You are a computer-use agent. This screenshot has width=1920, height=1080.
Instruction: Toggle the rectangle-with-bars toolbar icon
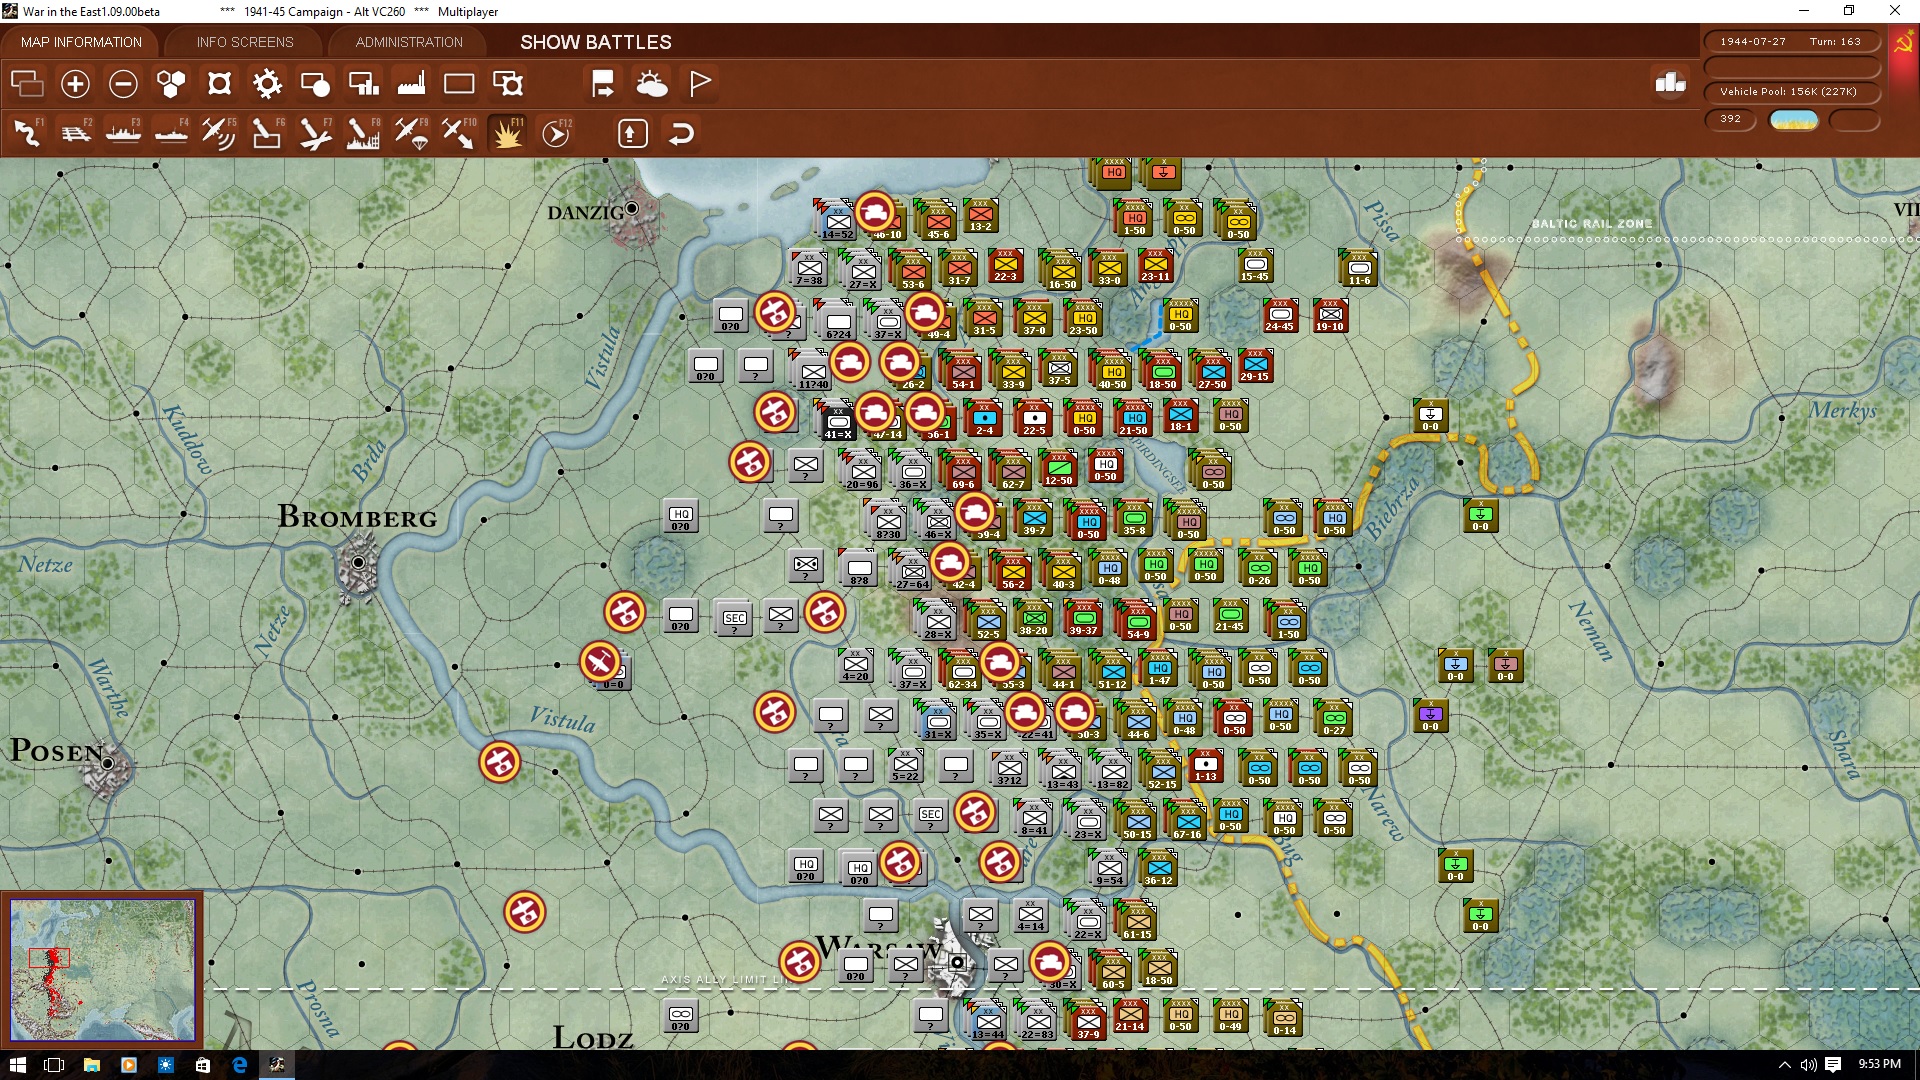[363, 84]
